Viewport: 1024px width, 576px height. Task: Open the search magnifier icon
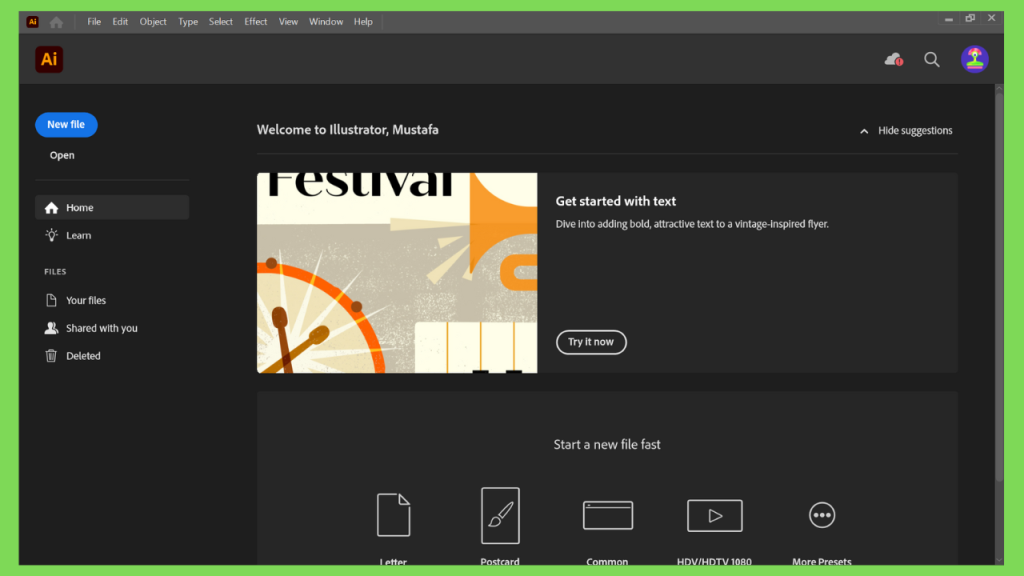(x=931, y=59)
